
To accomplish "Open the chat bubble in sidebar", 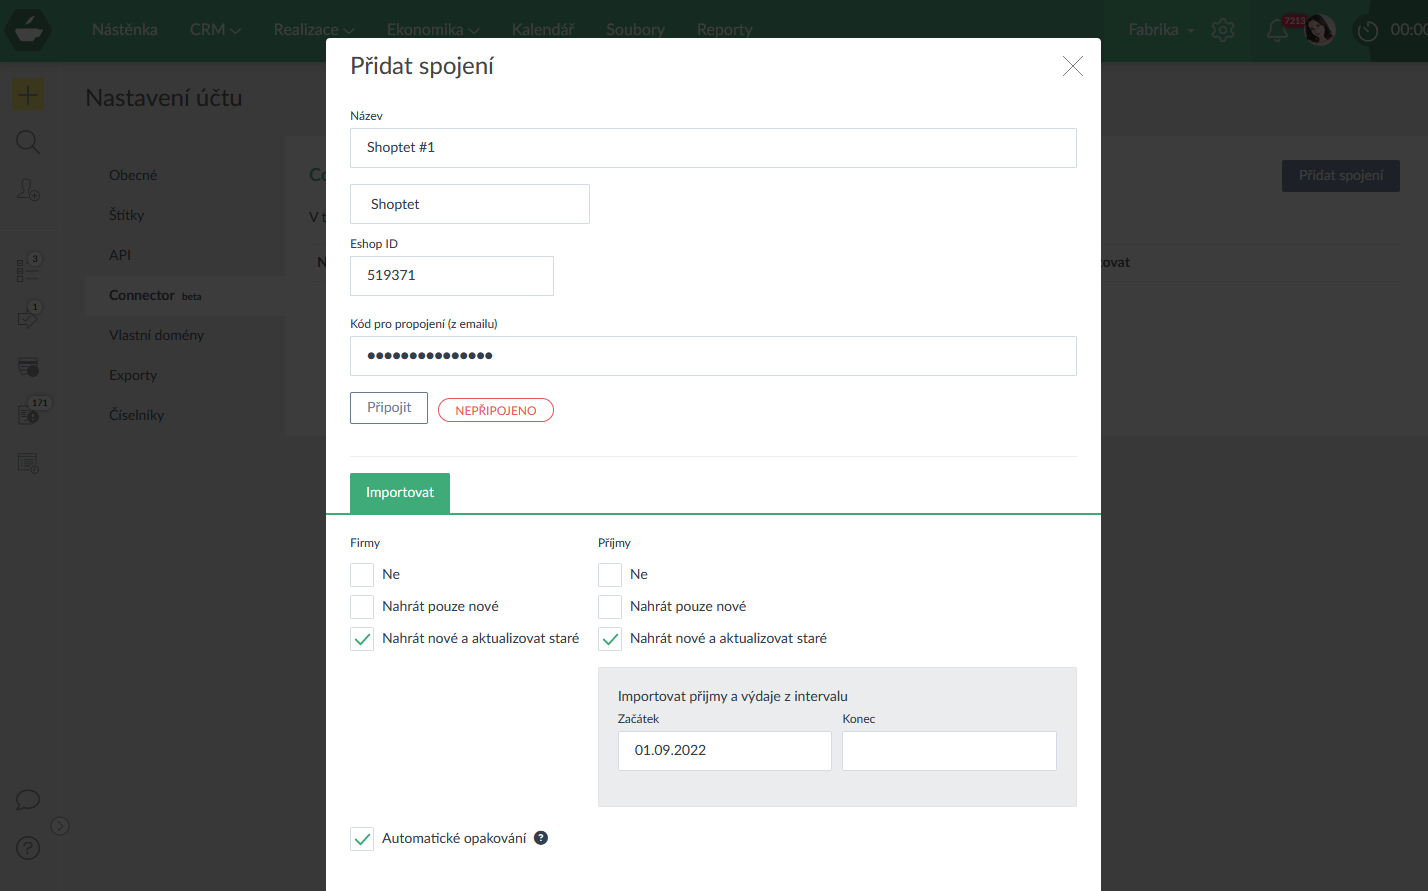I will coord(28,800).
